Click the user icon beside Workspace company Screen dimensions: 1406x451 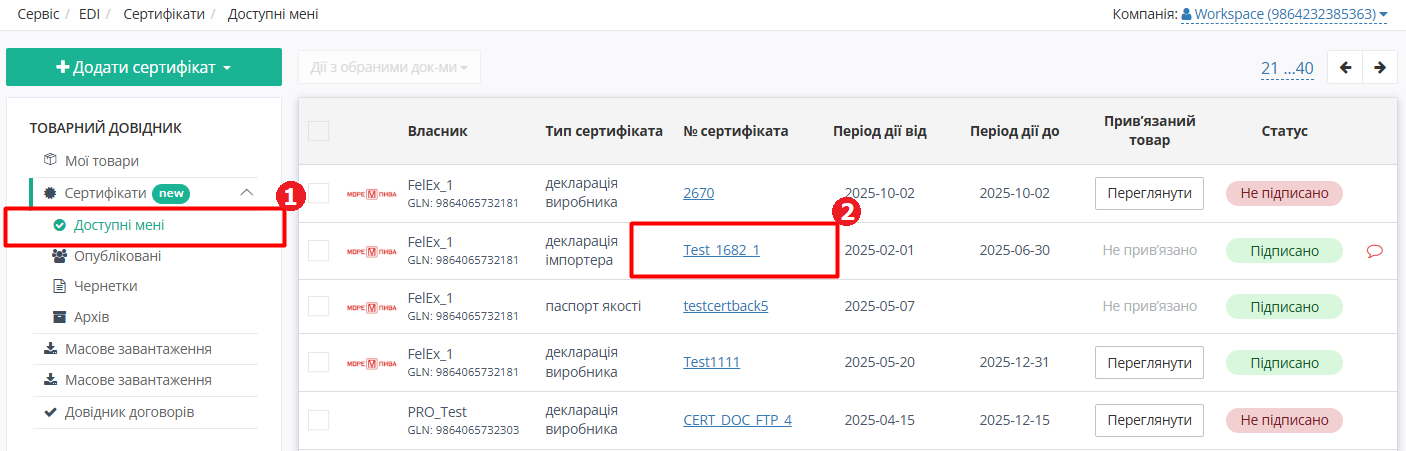1187,14
